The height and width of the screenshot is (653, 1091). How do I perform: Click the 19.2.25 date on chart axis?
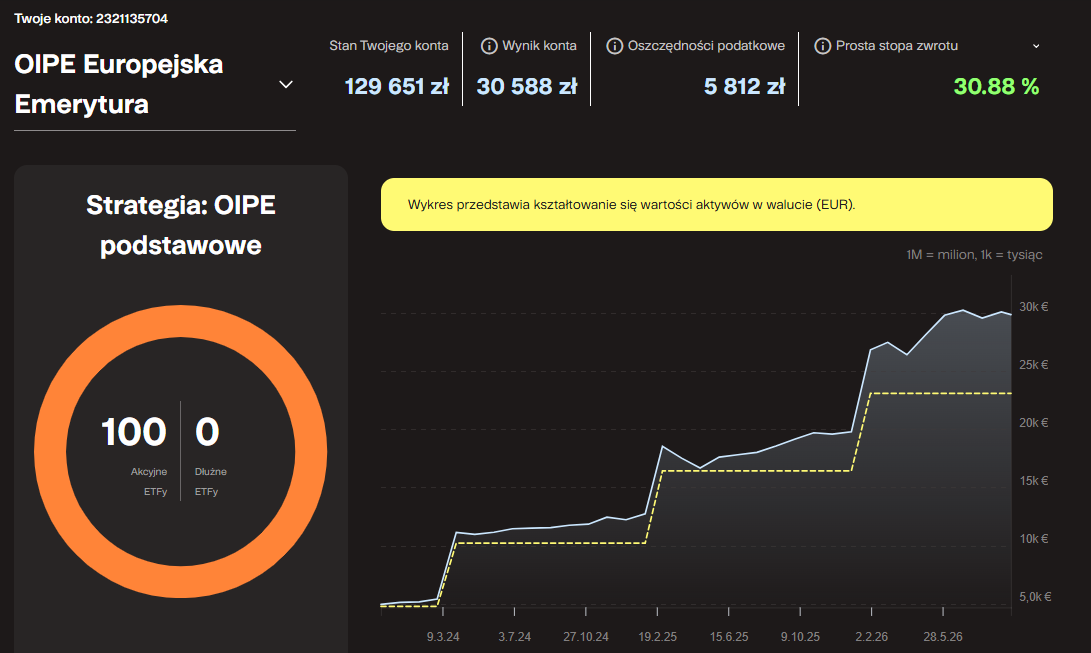658,636
